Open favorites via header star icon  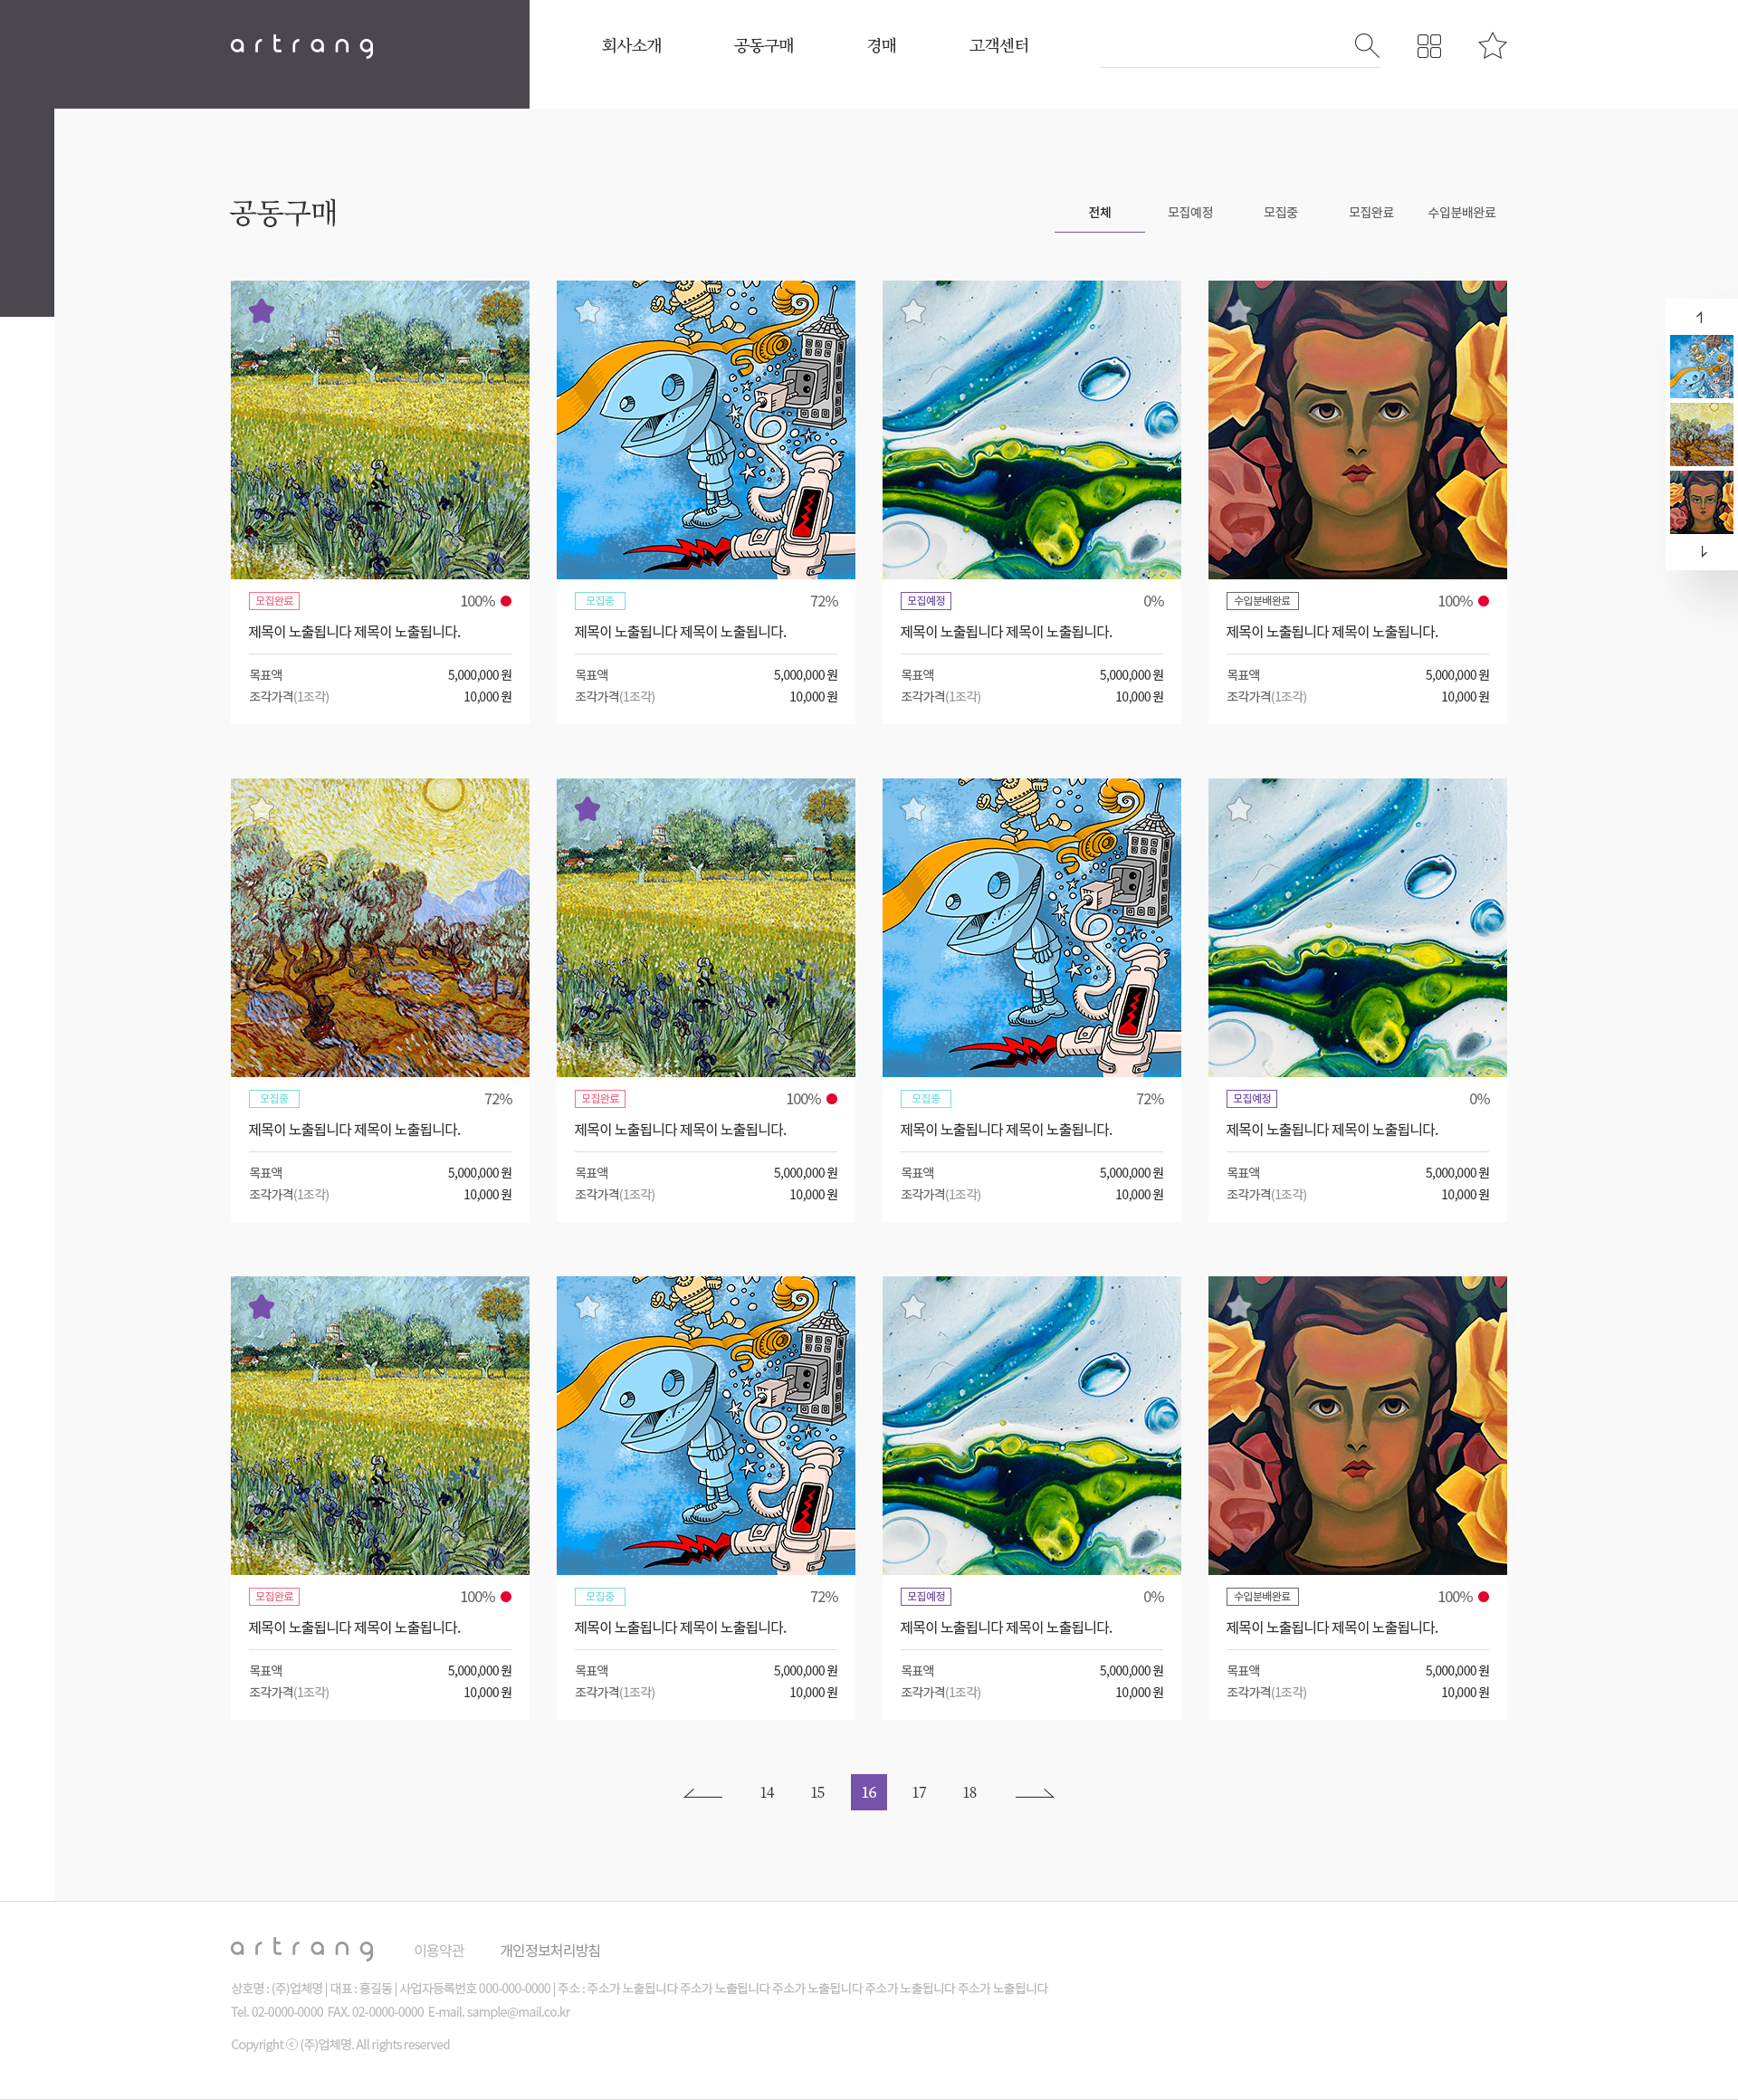[1492, 46]
